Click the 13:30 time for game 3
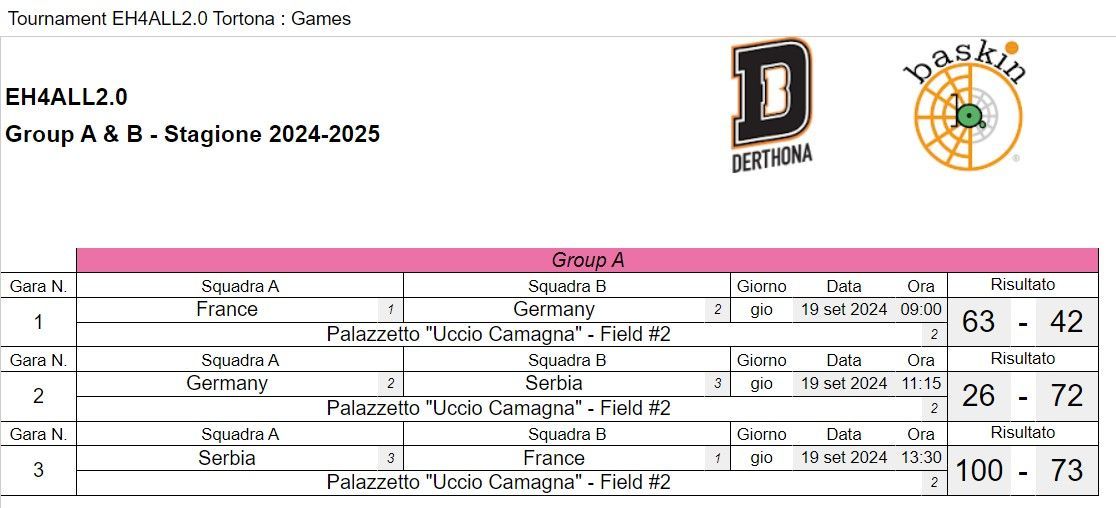The height and width of the screenshot is (508, 1116). (x=921, y=457)
